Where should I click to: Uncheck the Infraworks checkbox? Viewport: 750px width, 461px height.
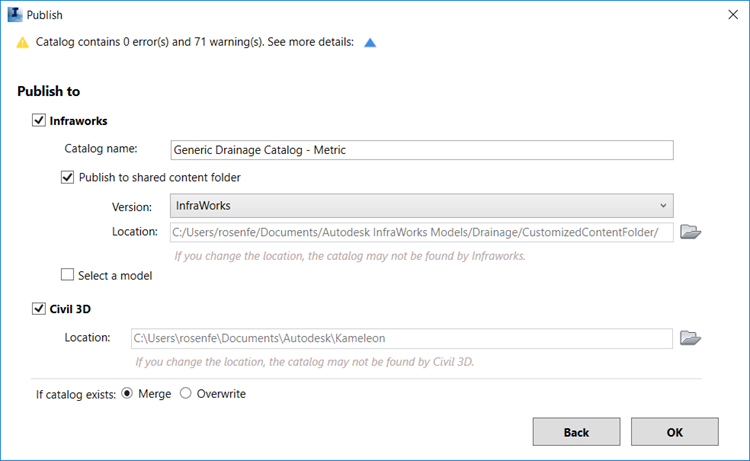pyautogui.click(x=39, y=121)
